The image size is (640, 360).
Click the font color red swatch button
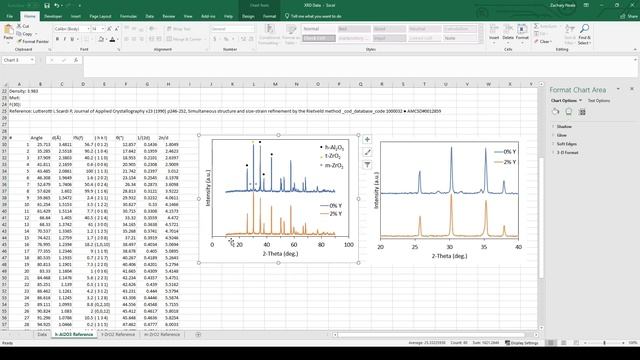pyautogui.click(x=112, y=39)
